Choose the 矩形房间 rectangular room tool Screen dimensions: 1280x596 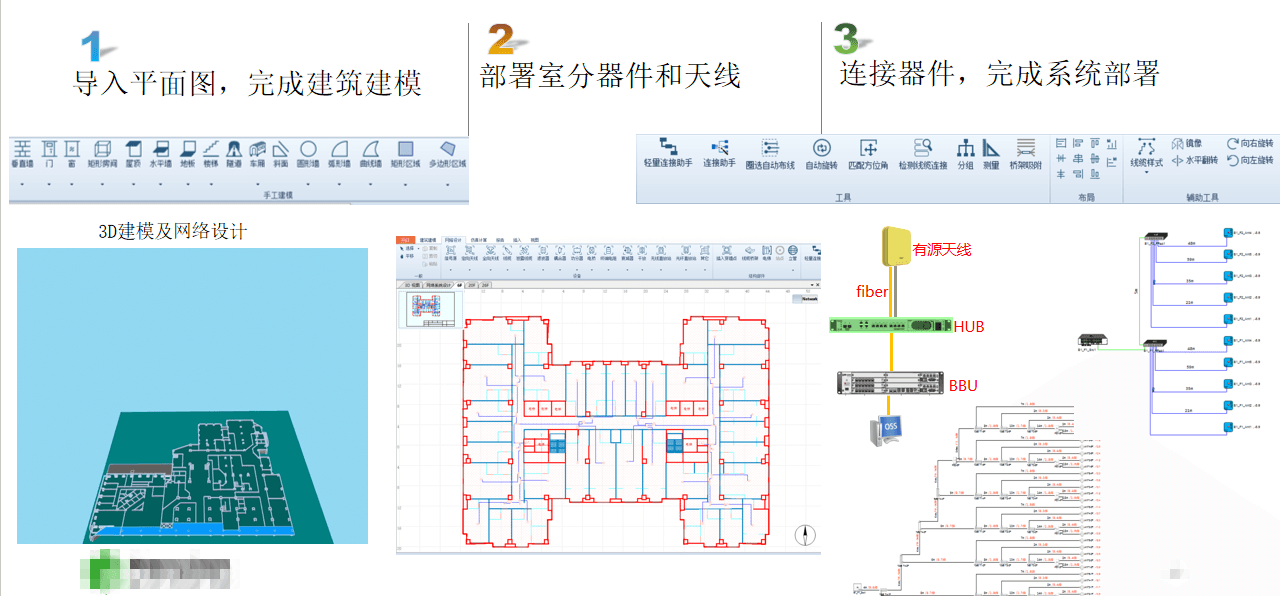[x=103, y=155]
